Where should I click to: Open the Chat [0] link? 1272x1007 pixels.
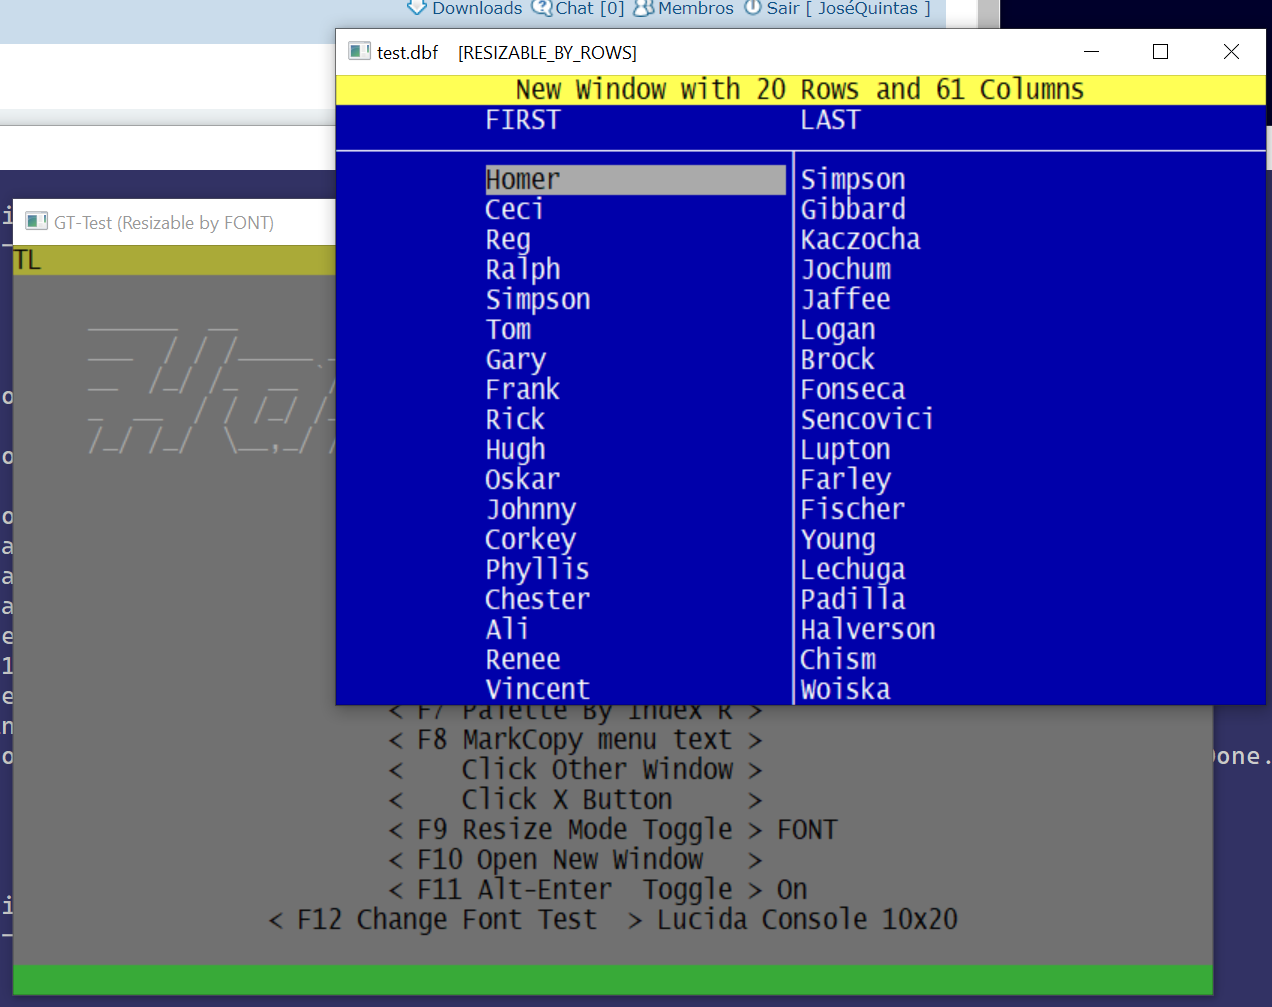579,8
